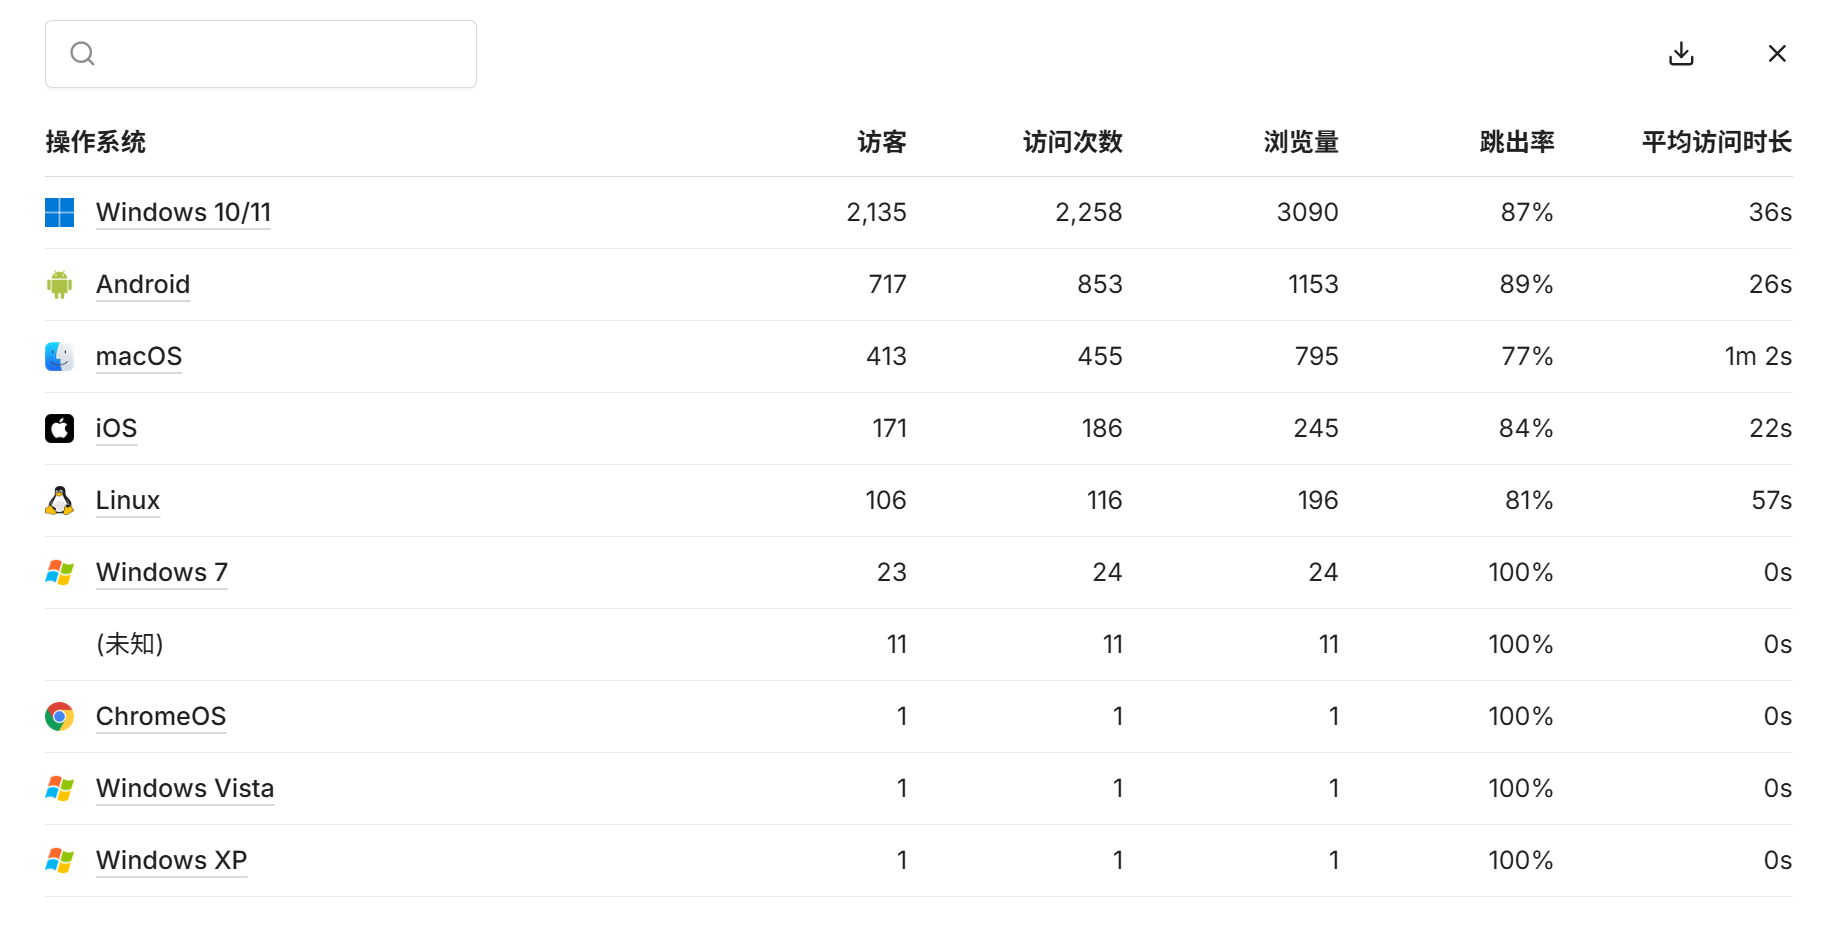Open the Linux link
The height and width of the screenshot is (943, 1827).
[x=128, y=500]
